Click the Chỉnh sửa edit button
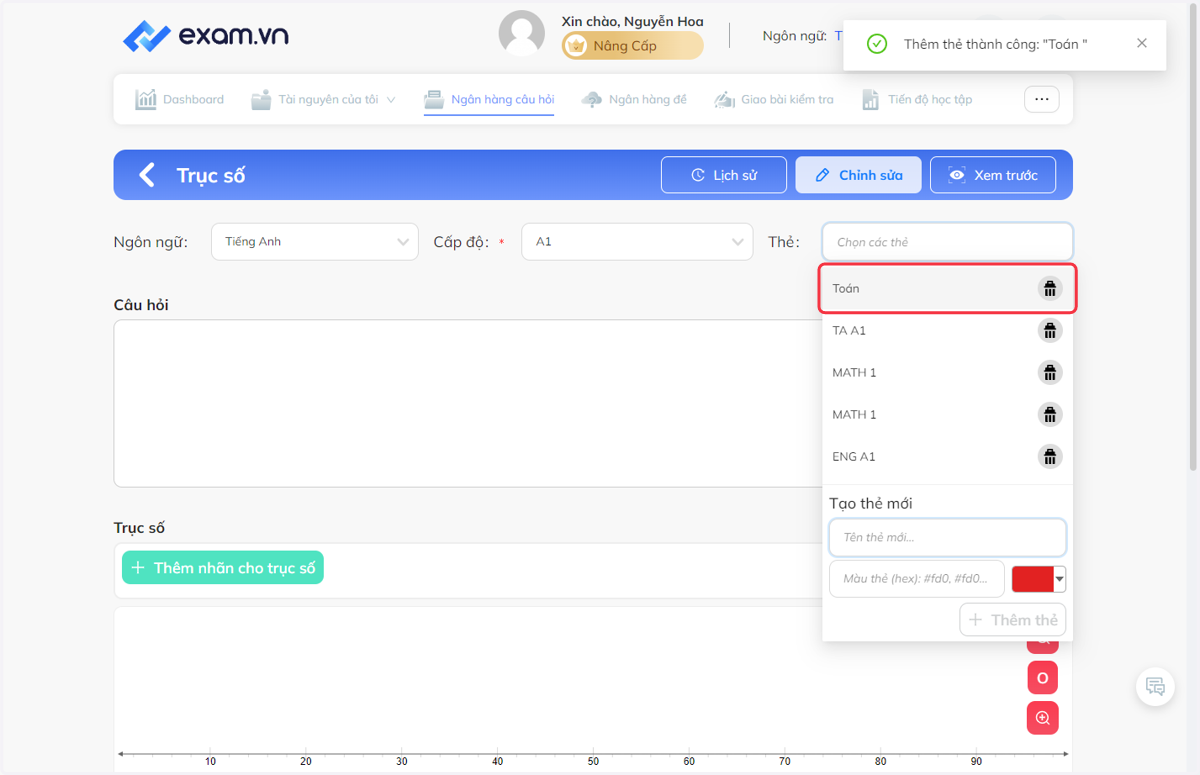 pyautogui.click(x=859, y=175)
